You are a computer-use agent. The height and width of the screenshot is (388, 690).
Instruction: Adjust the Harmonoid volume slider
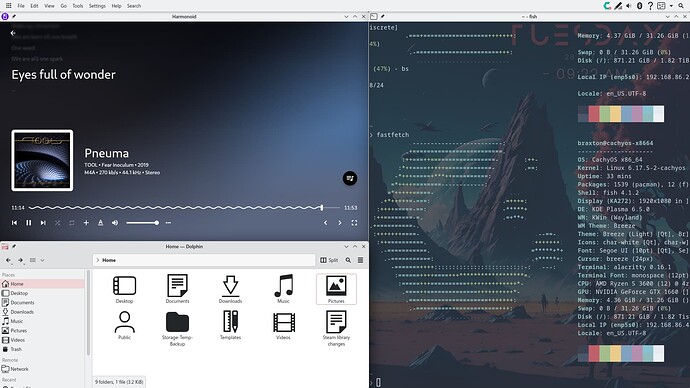point(142,223)
